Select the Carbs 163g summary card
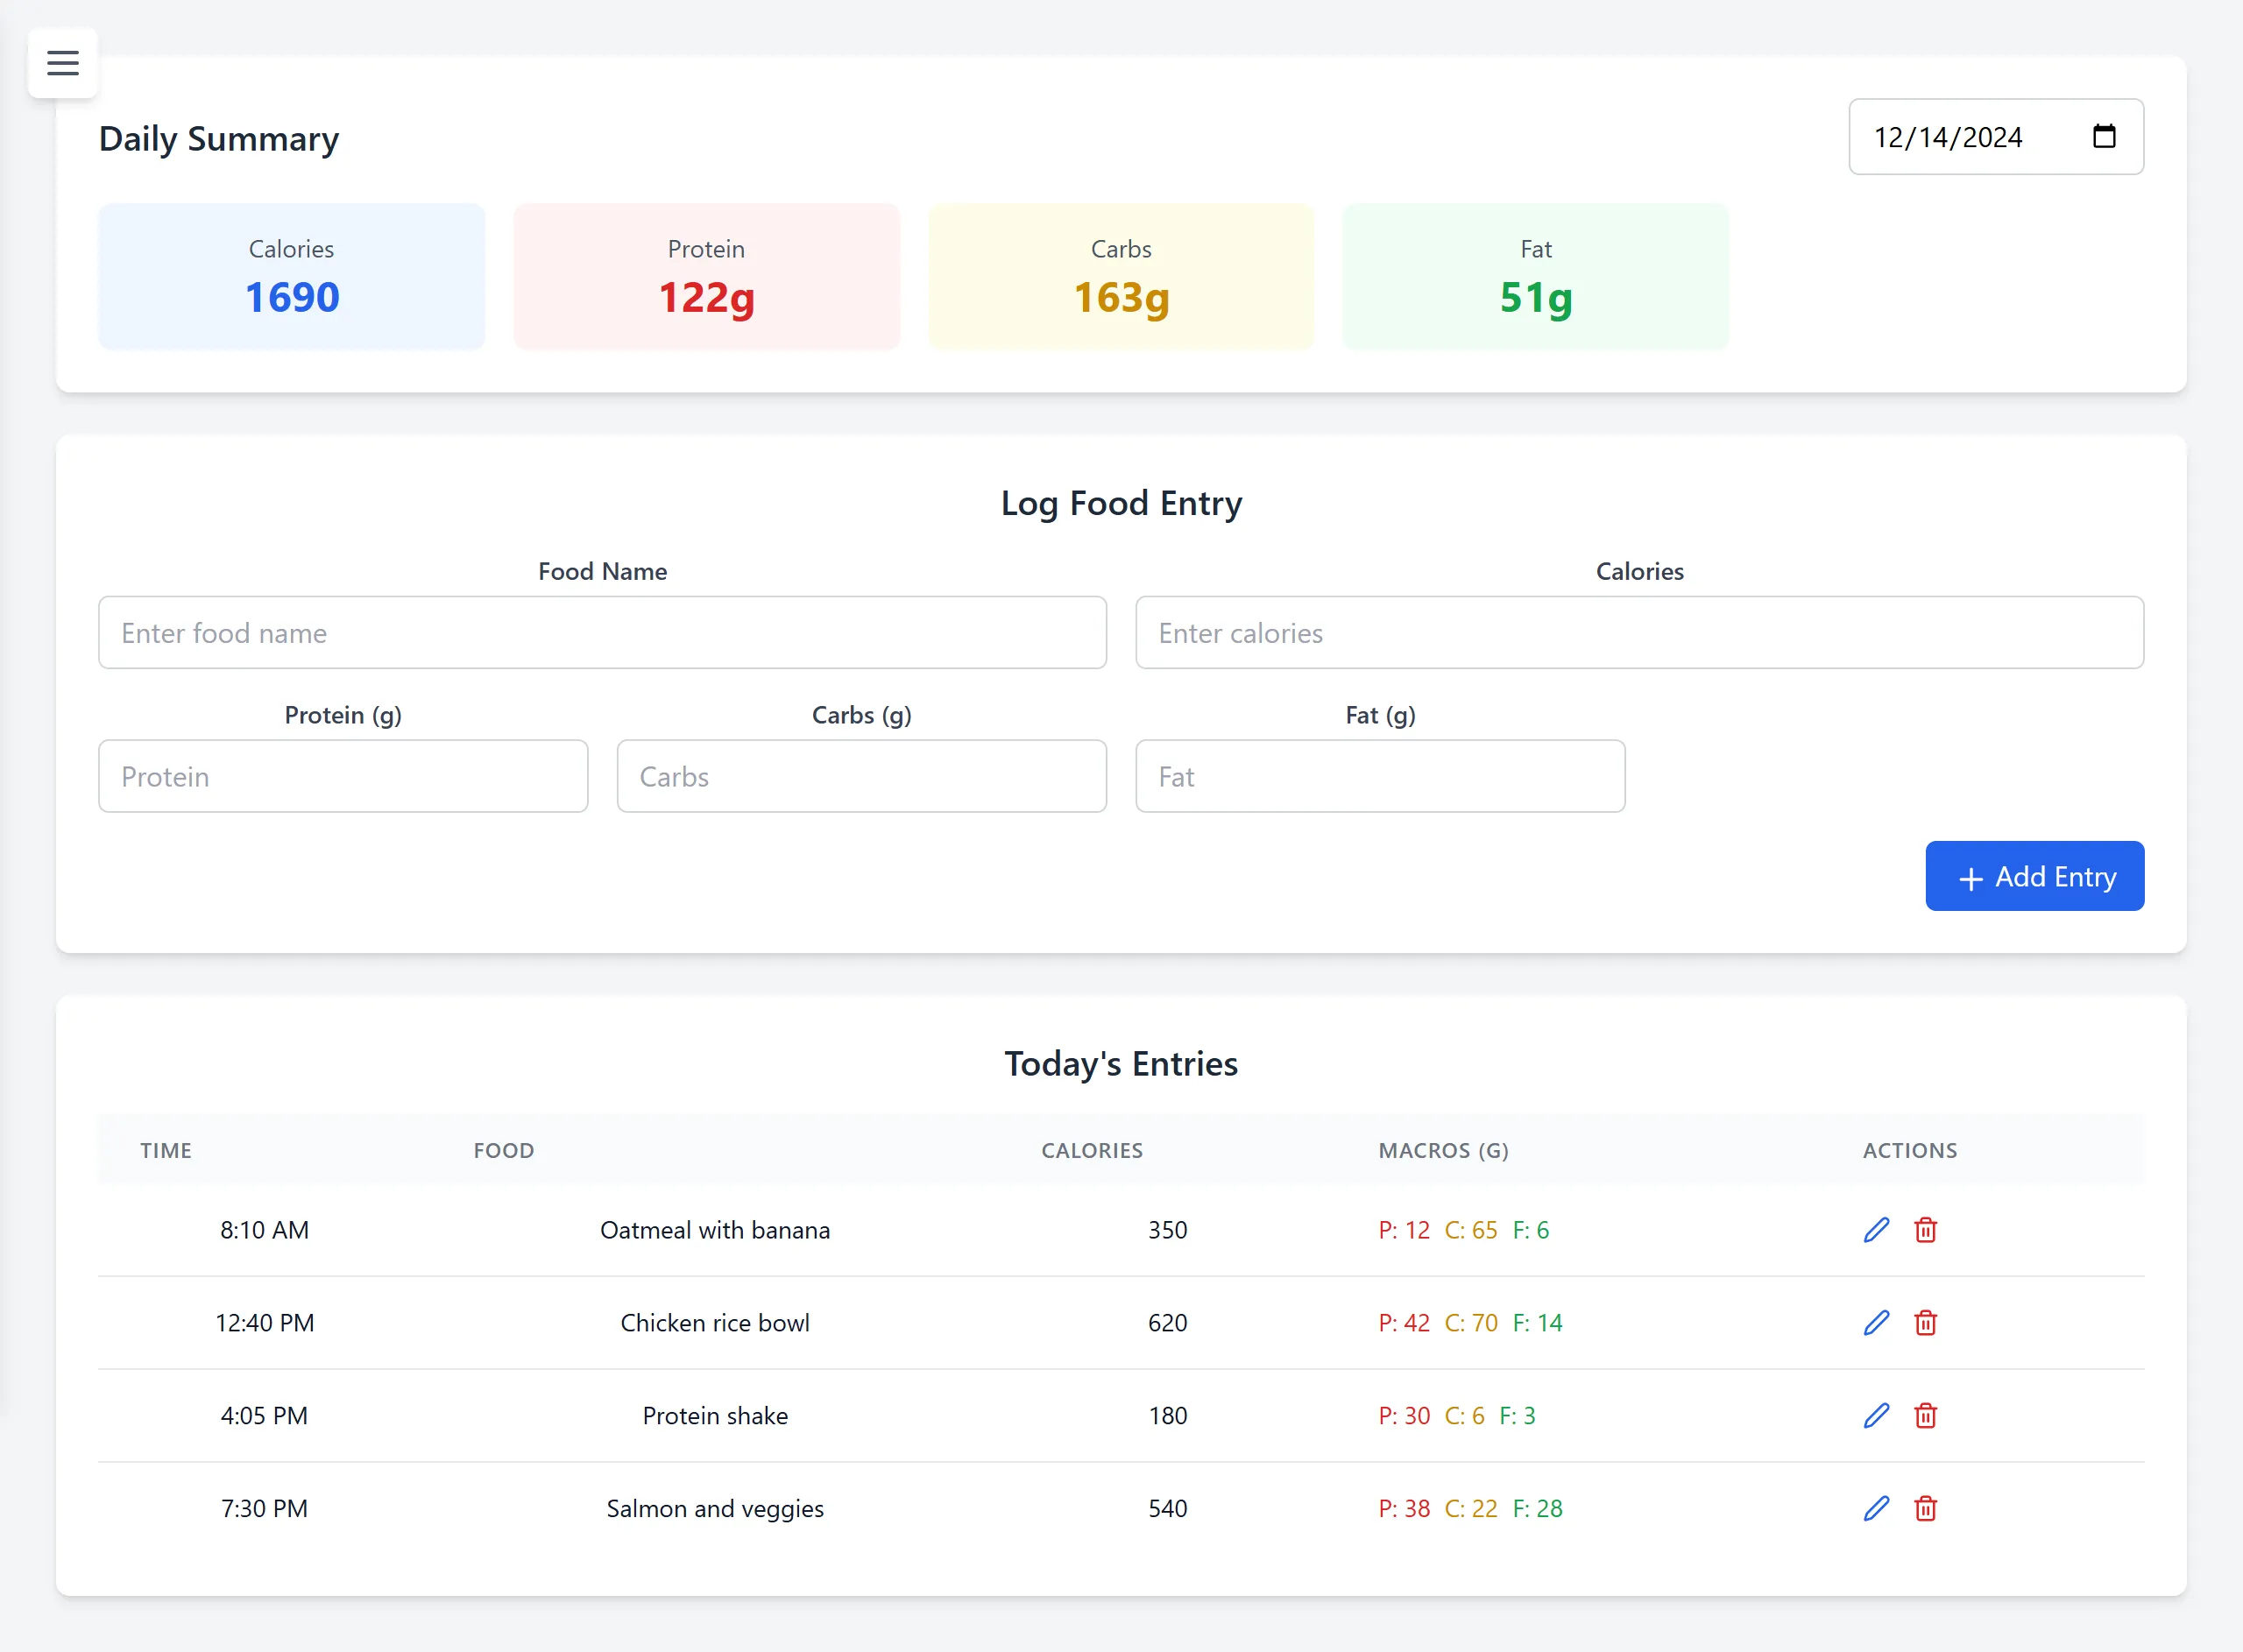 pos(1121,277)
